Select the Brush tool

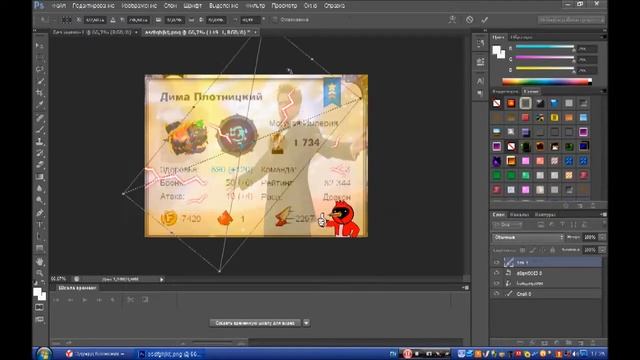pos(40,130)
